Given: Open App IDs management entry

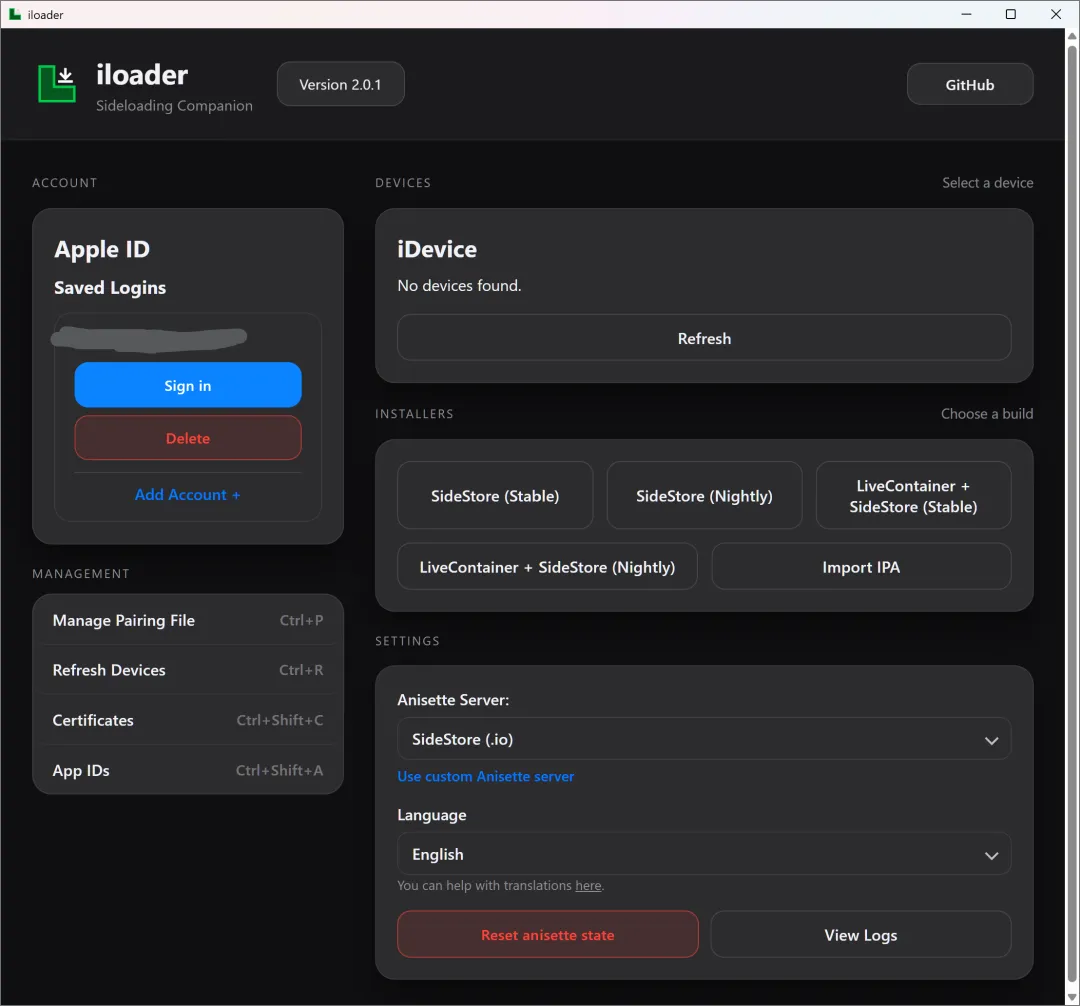Looking at the screenshot, I should 188,770.
